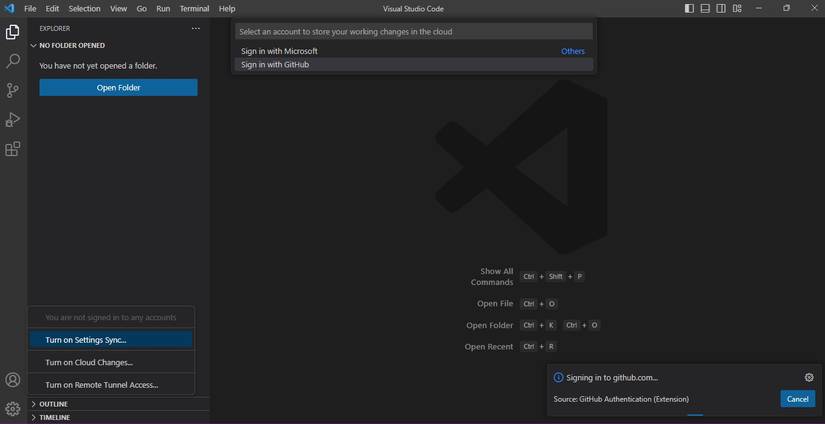
Task: Select Turn on Cloud Changes menu entry
Action: click(x=89, y=362)
